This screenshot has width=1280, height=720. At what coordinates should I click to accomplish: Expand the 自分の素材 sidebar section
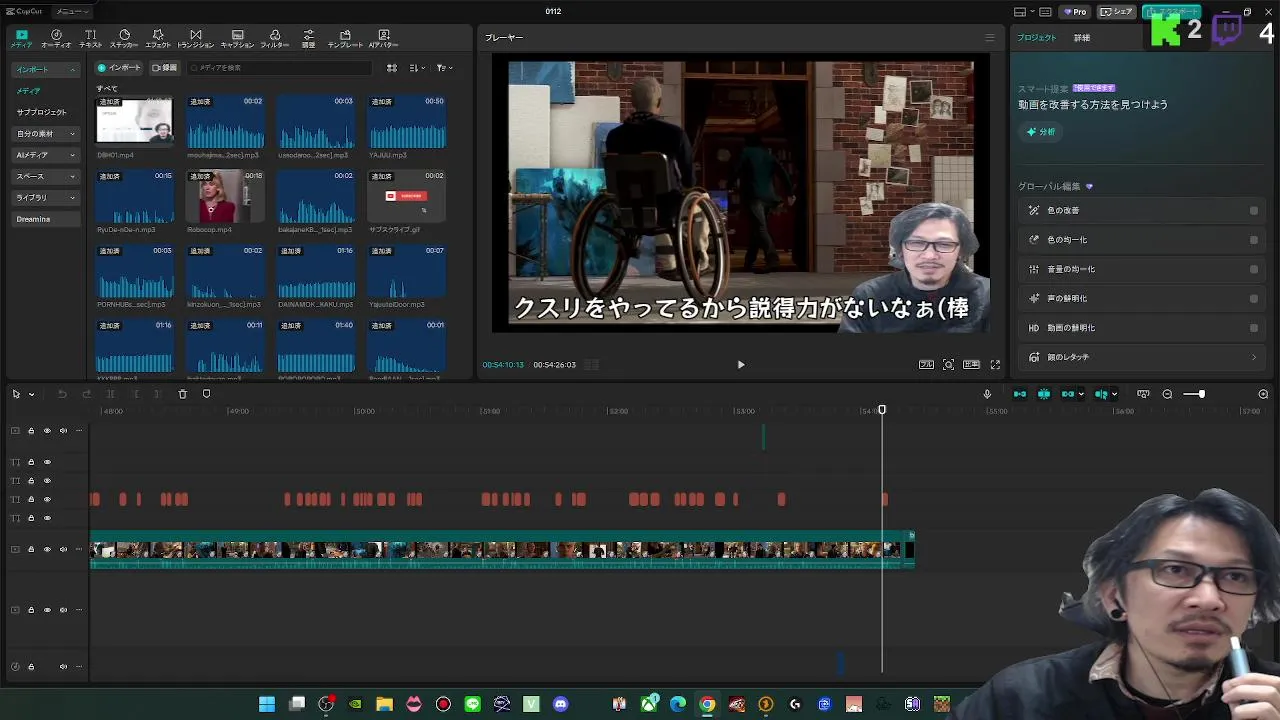coord(45,134)
